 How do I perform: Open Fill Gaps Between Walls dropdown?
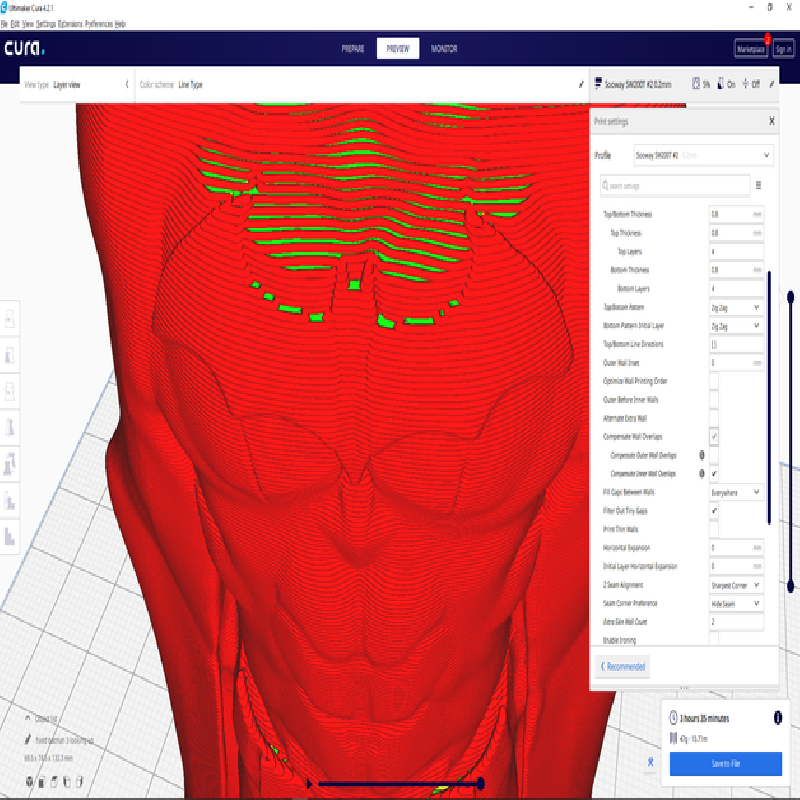[x=736, y=492]
